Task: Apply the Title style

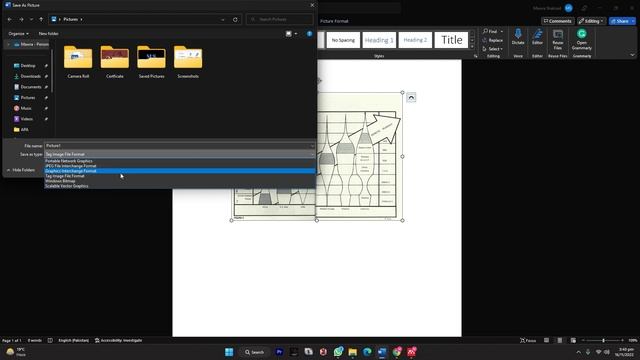Action: 451,40
